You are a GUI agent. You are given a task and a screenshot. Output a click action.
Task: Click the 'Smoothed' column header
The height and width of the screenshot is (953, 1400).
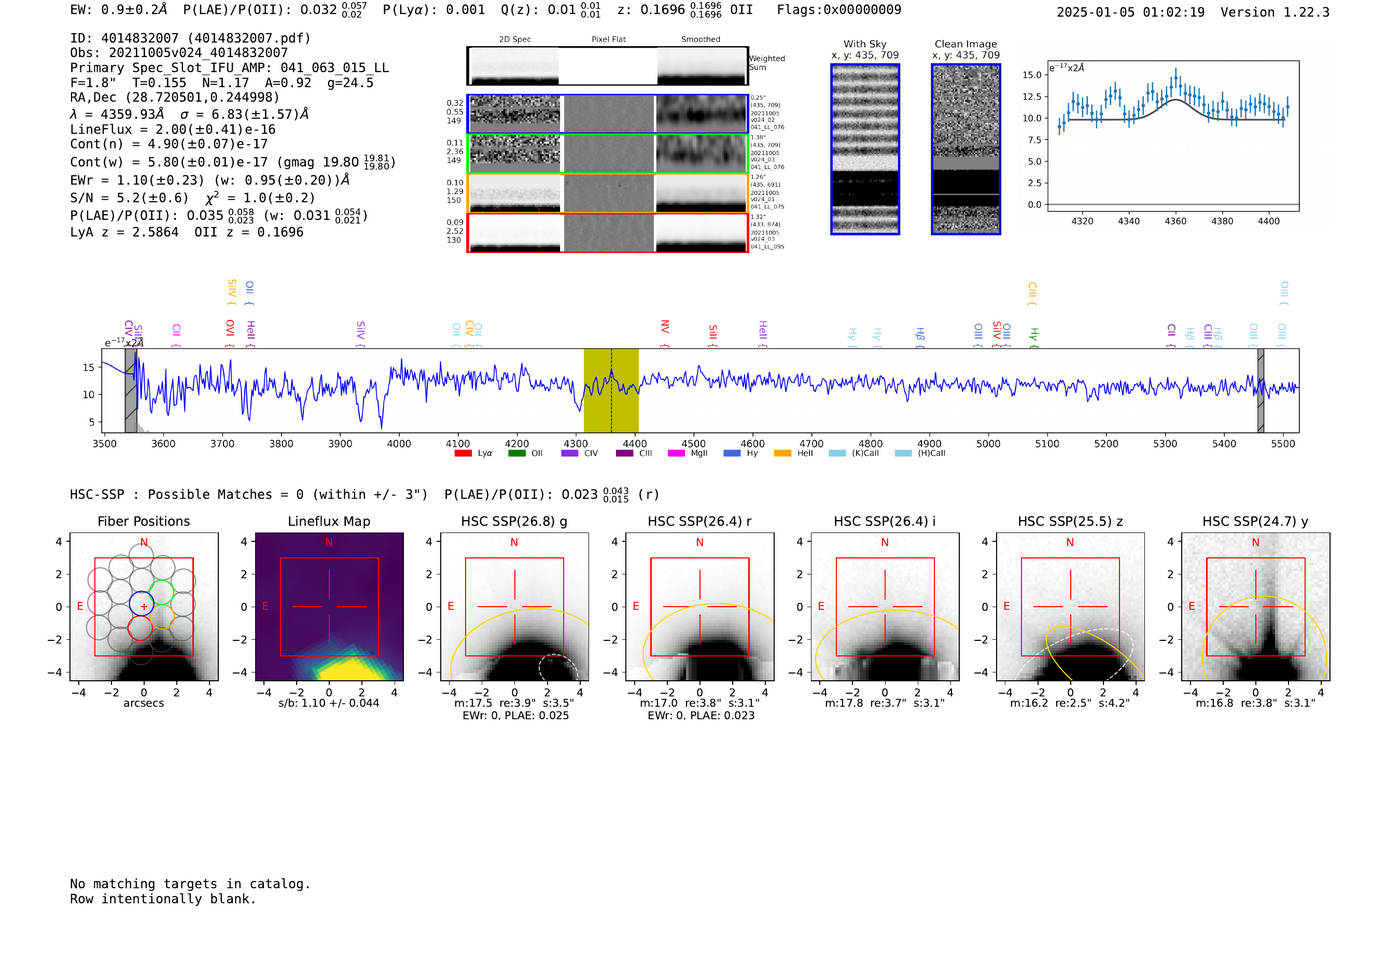700,39
